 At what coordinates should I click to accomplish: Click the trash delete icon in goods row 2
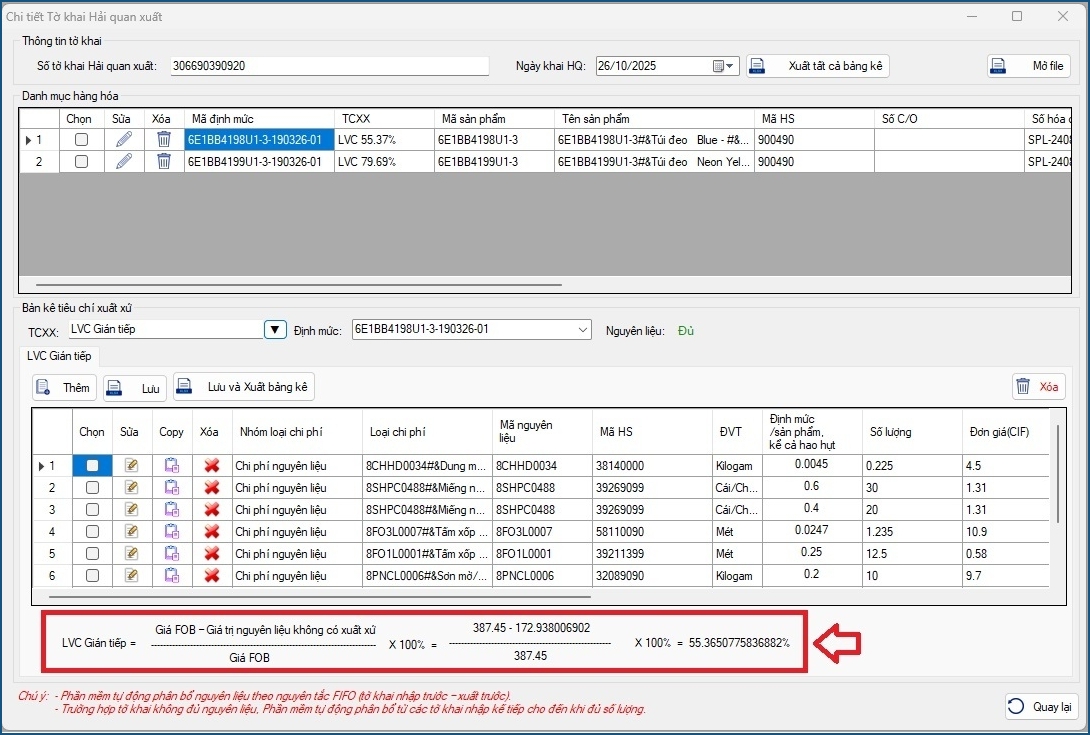(164, 161)
